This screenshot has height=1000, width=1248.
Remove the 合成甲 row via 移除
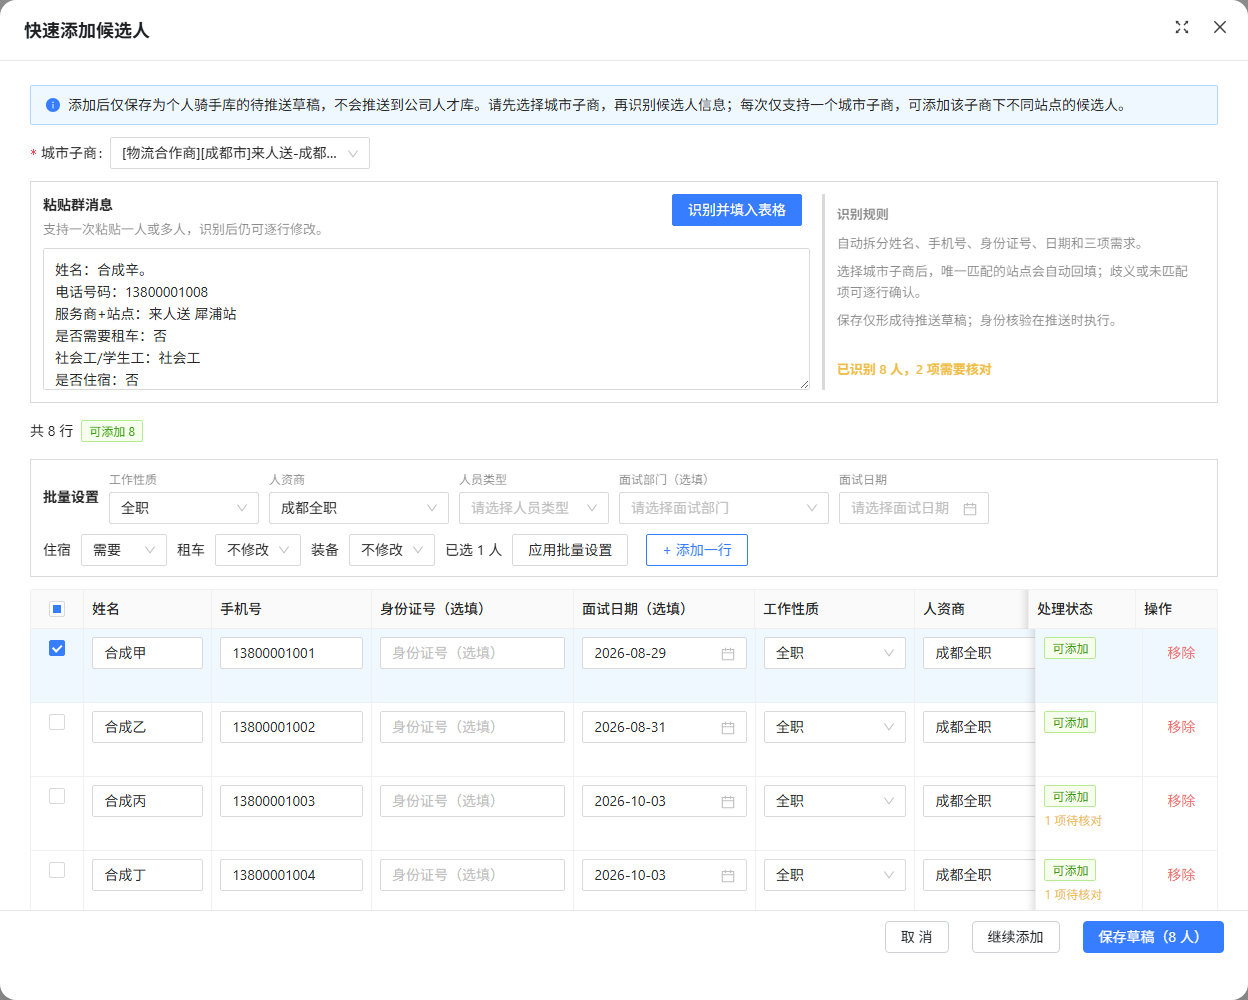tap(1181, 653)
